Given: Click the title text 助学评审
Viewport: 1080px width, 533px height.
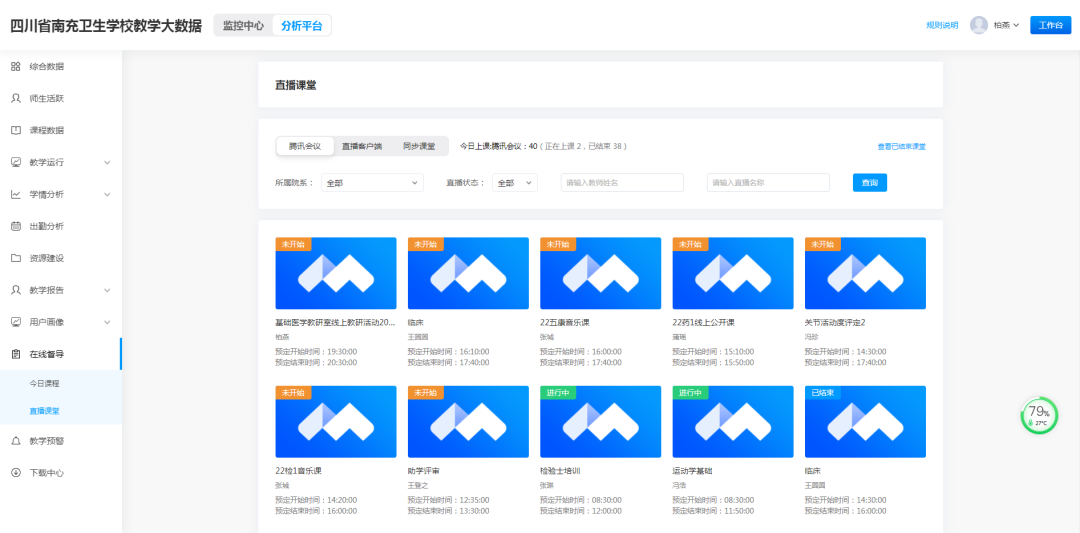Looking at the screenshot, I should point(424,471).
